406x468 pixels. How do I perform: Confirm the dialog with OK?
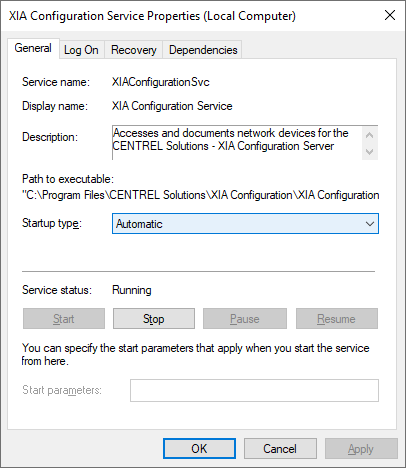tap(199, 449)
